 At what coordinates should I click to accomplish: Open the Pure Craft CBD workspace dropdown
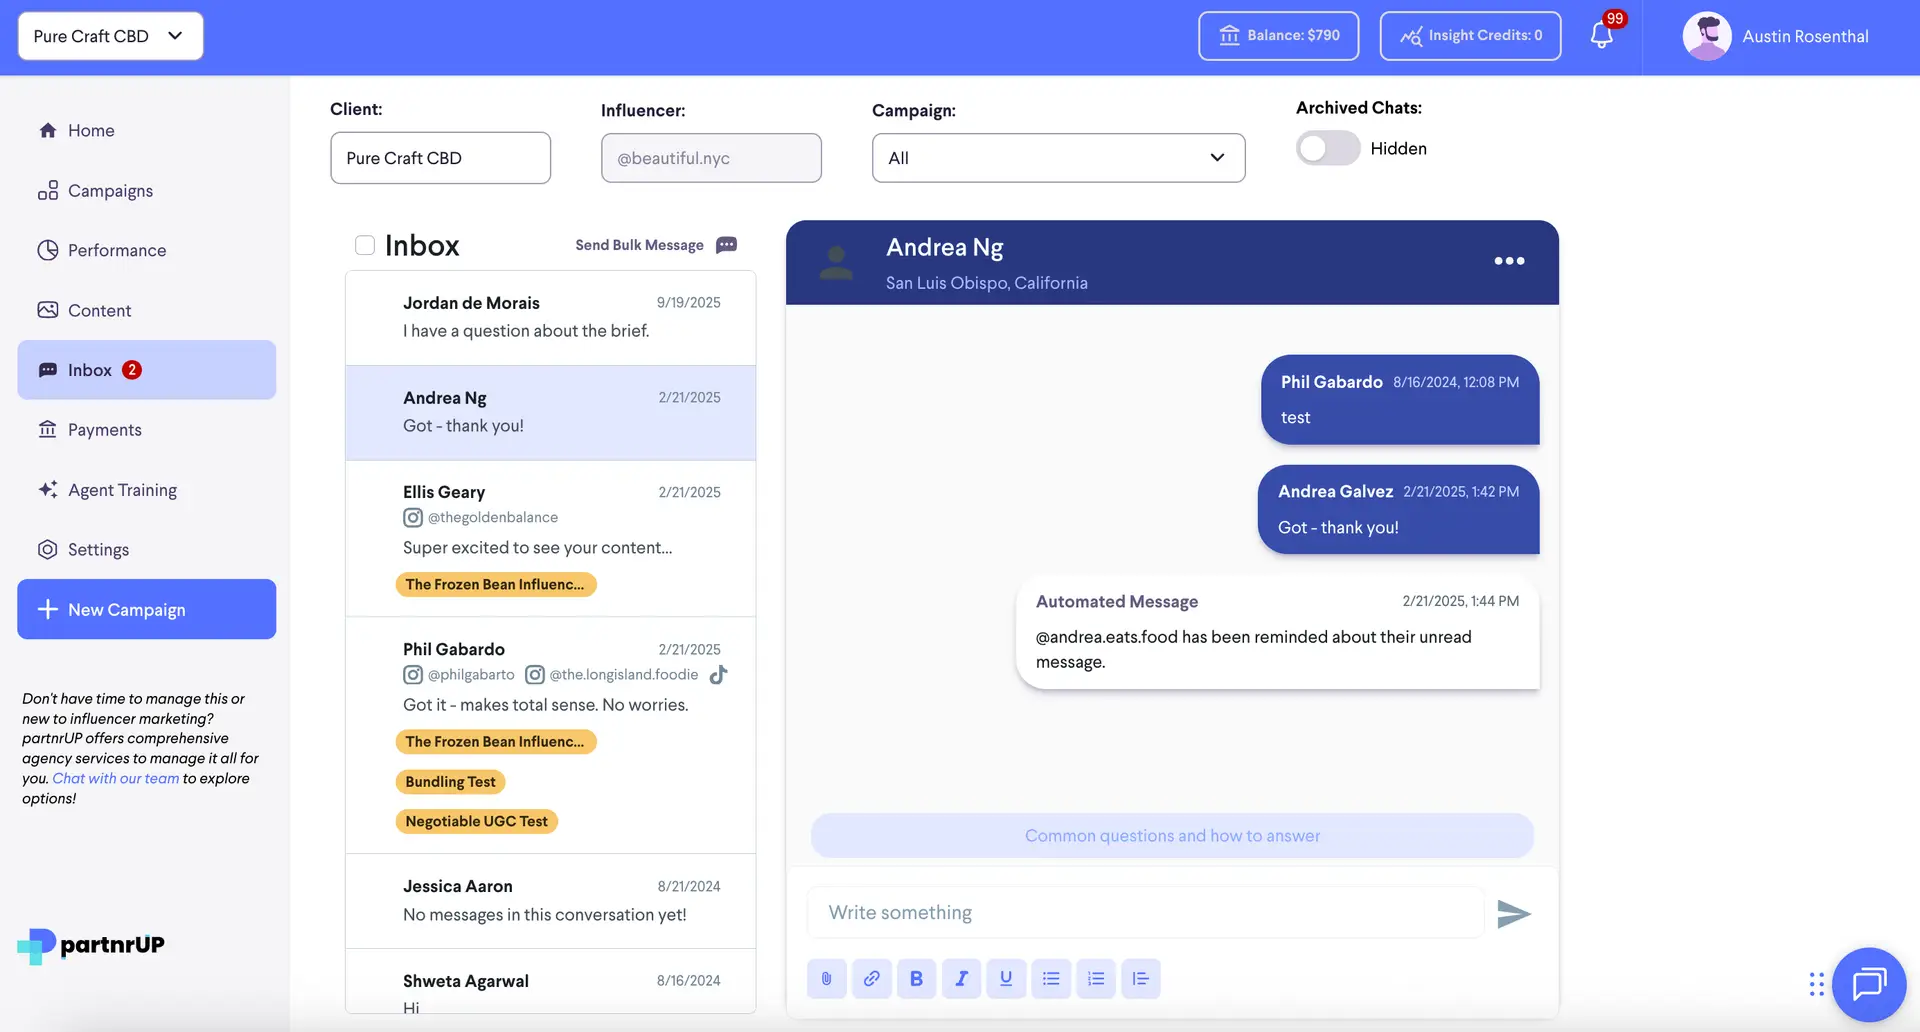coord(110,36)
